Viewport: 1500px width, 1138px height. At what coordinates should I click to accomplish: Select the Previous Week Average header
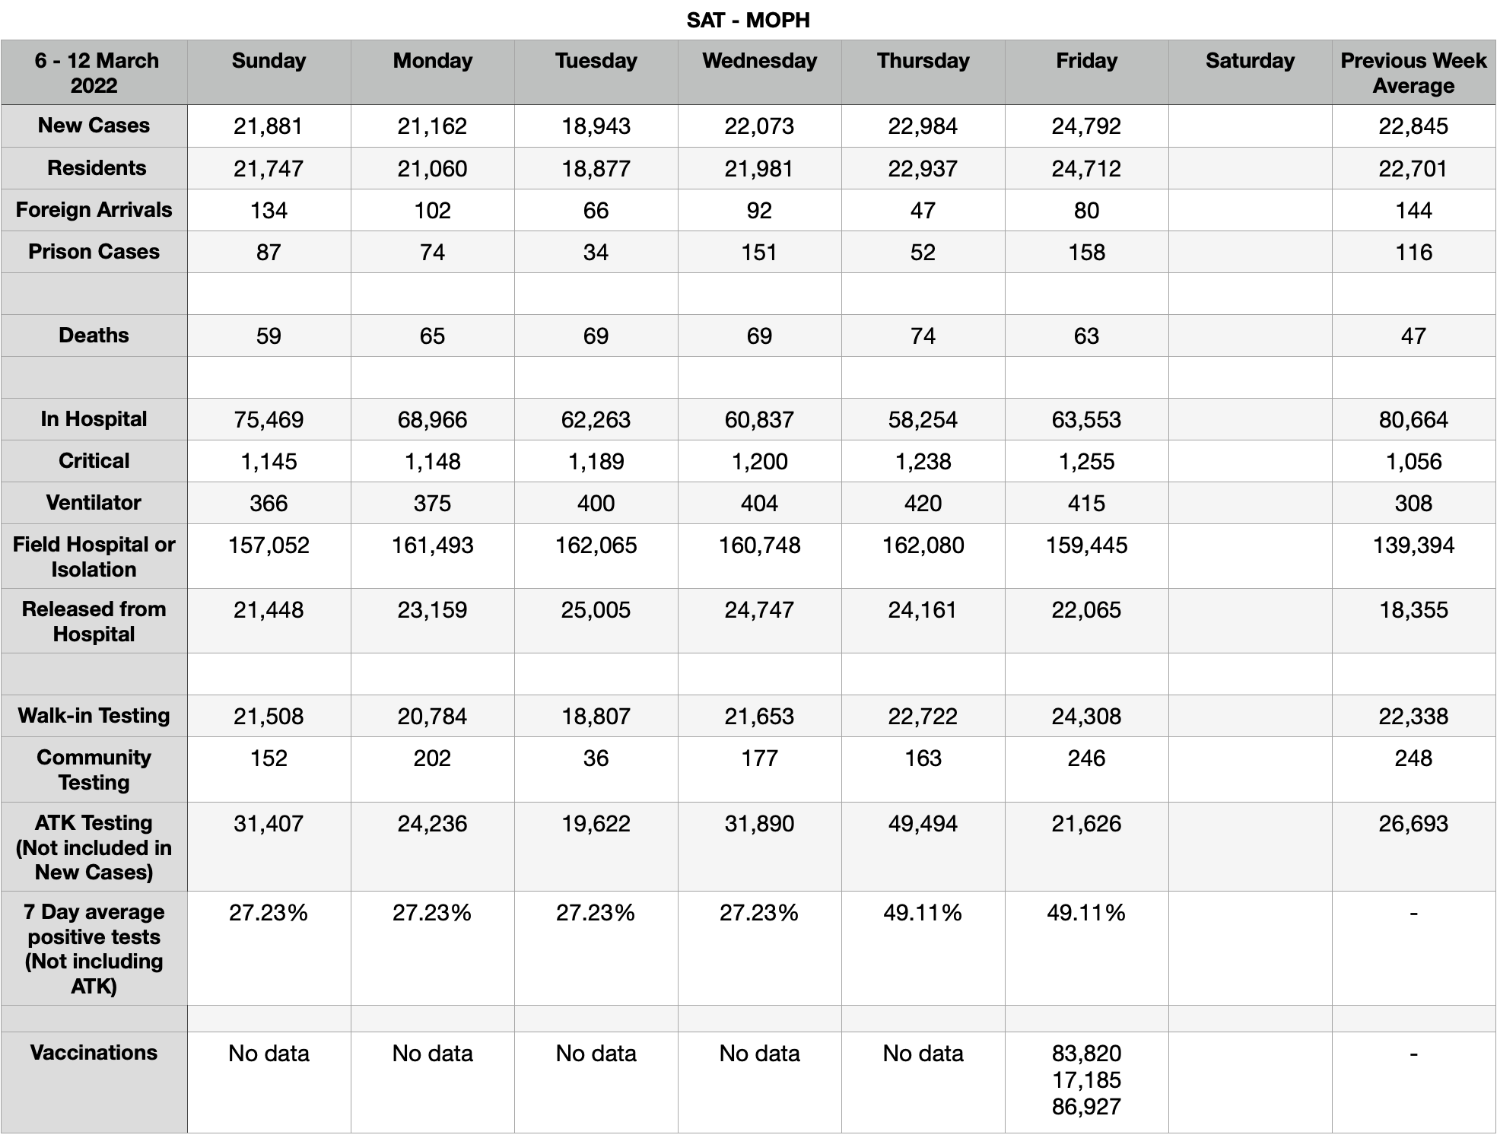click(x=1413, y=73)
